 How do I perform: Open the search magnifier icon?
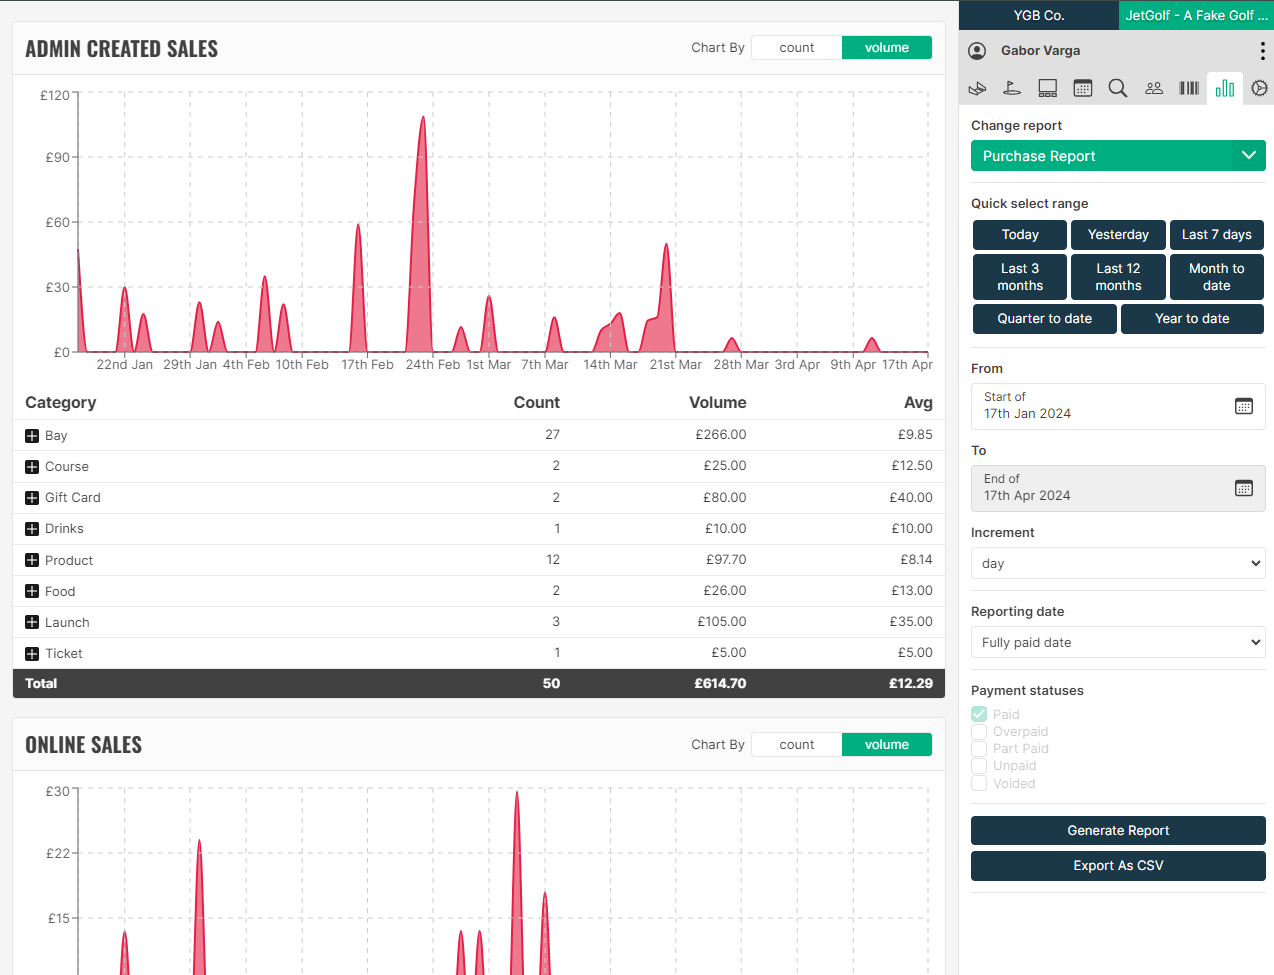click(x=1118, y=88)
